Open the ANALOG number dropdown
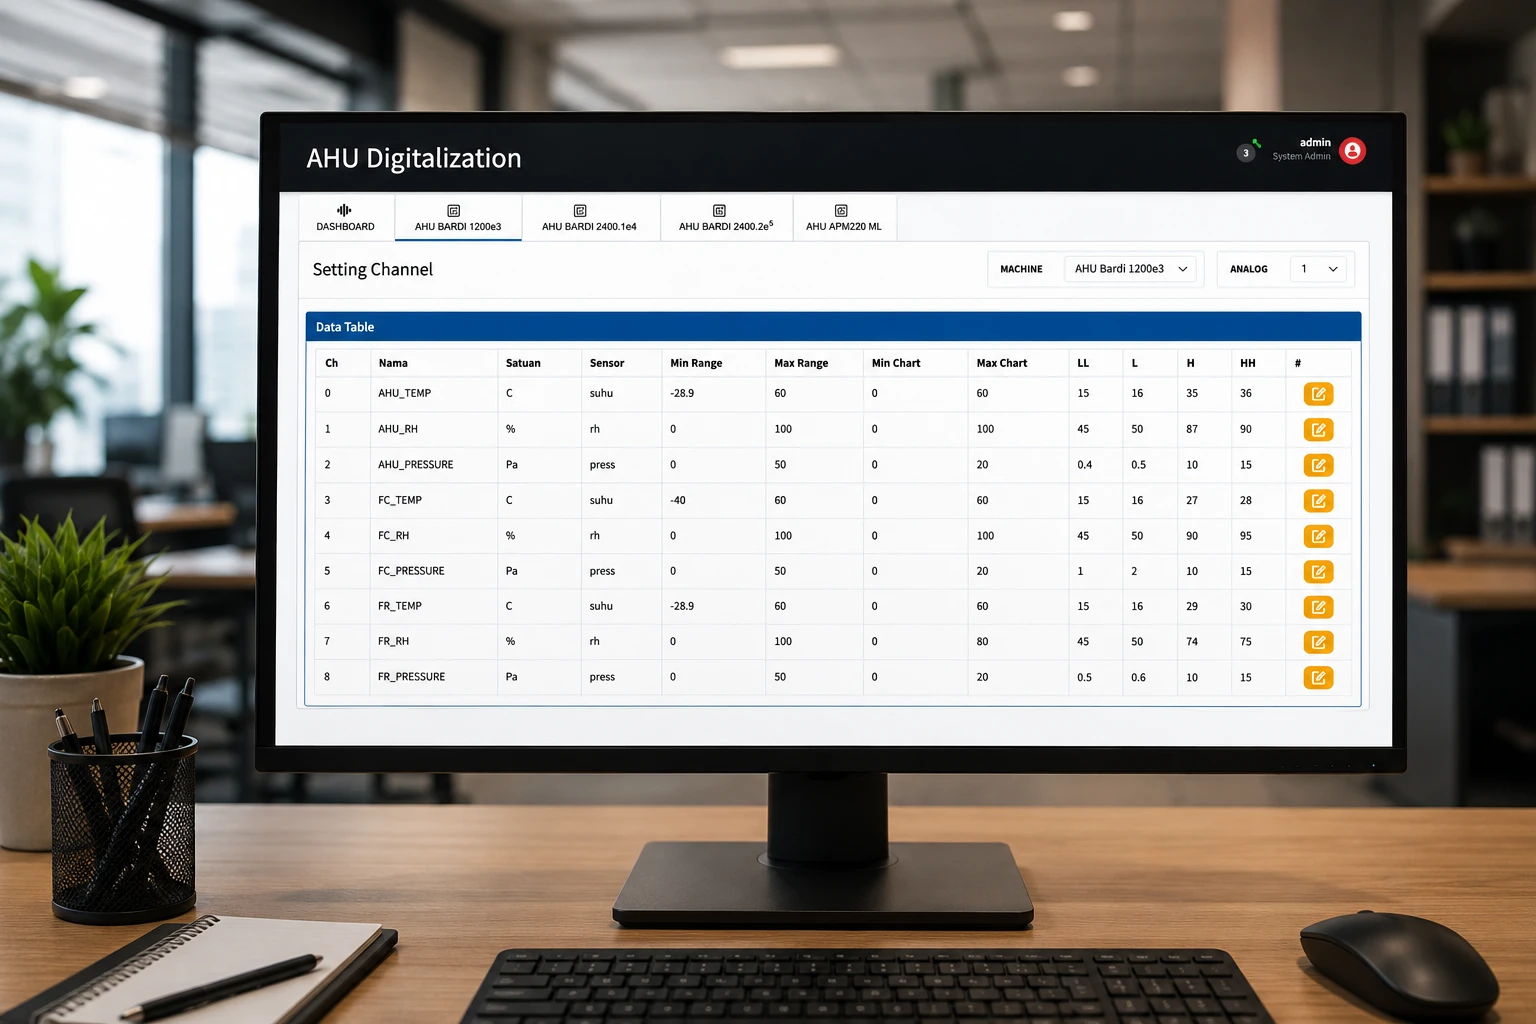This screenshot has width=1536, height=1024. (1318, 269)
